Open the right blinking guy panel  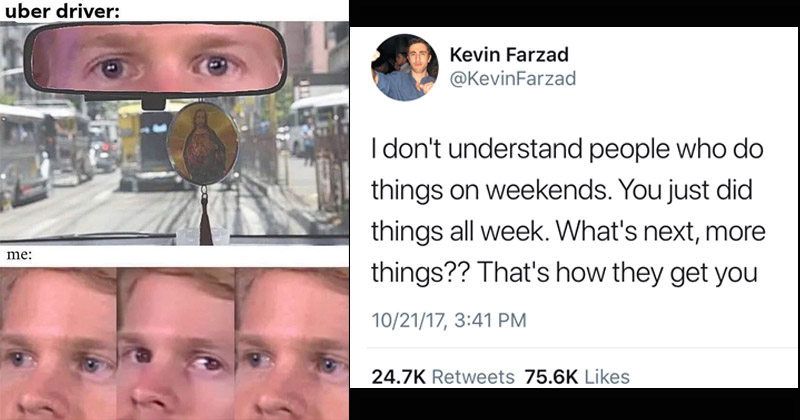tap(292, 343)
